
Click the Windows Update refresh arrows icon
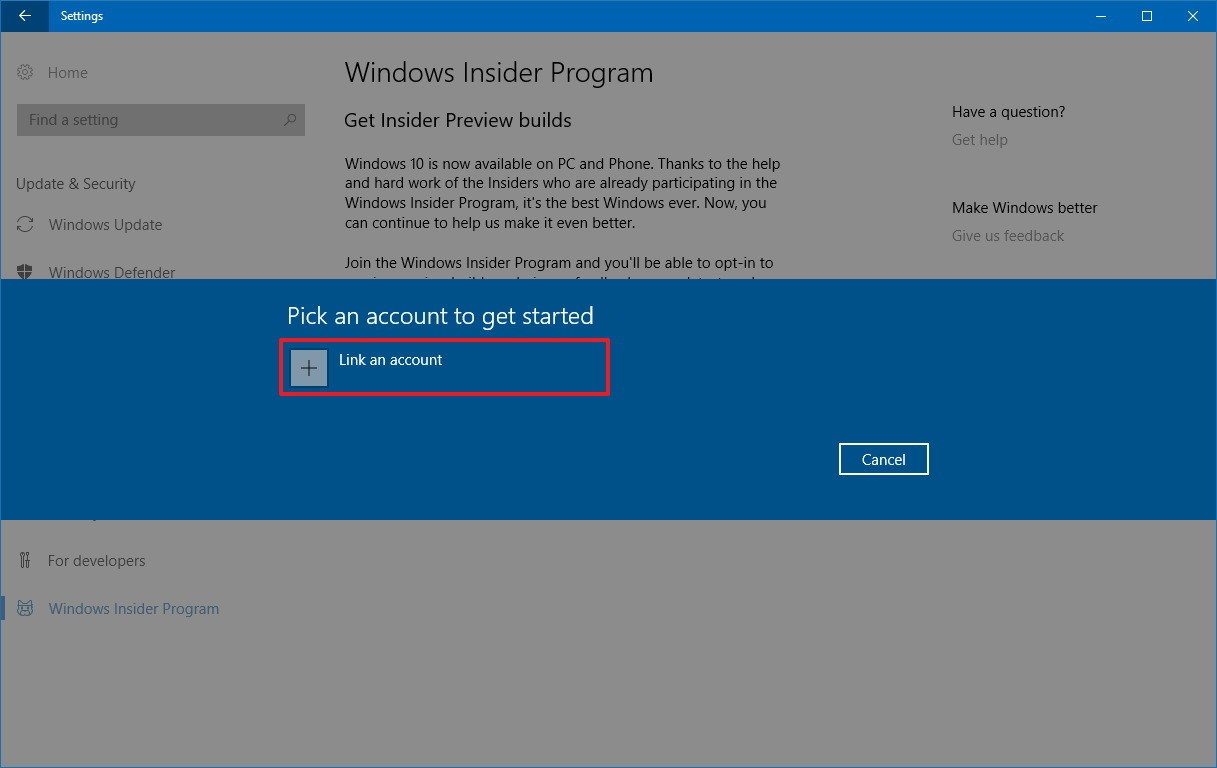[x=26, y=225]
